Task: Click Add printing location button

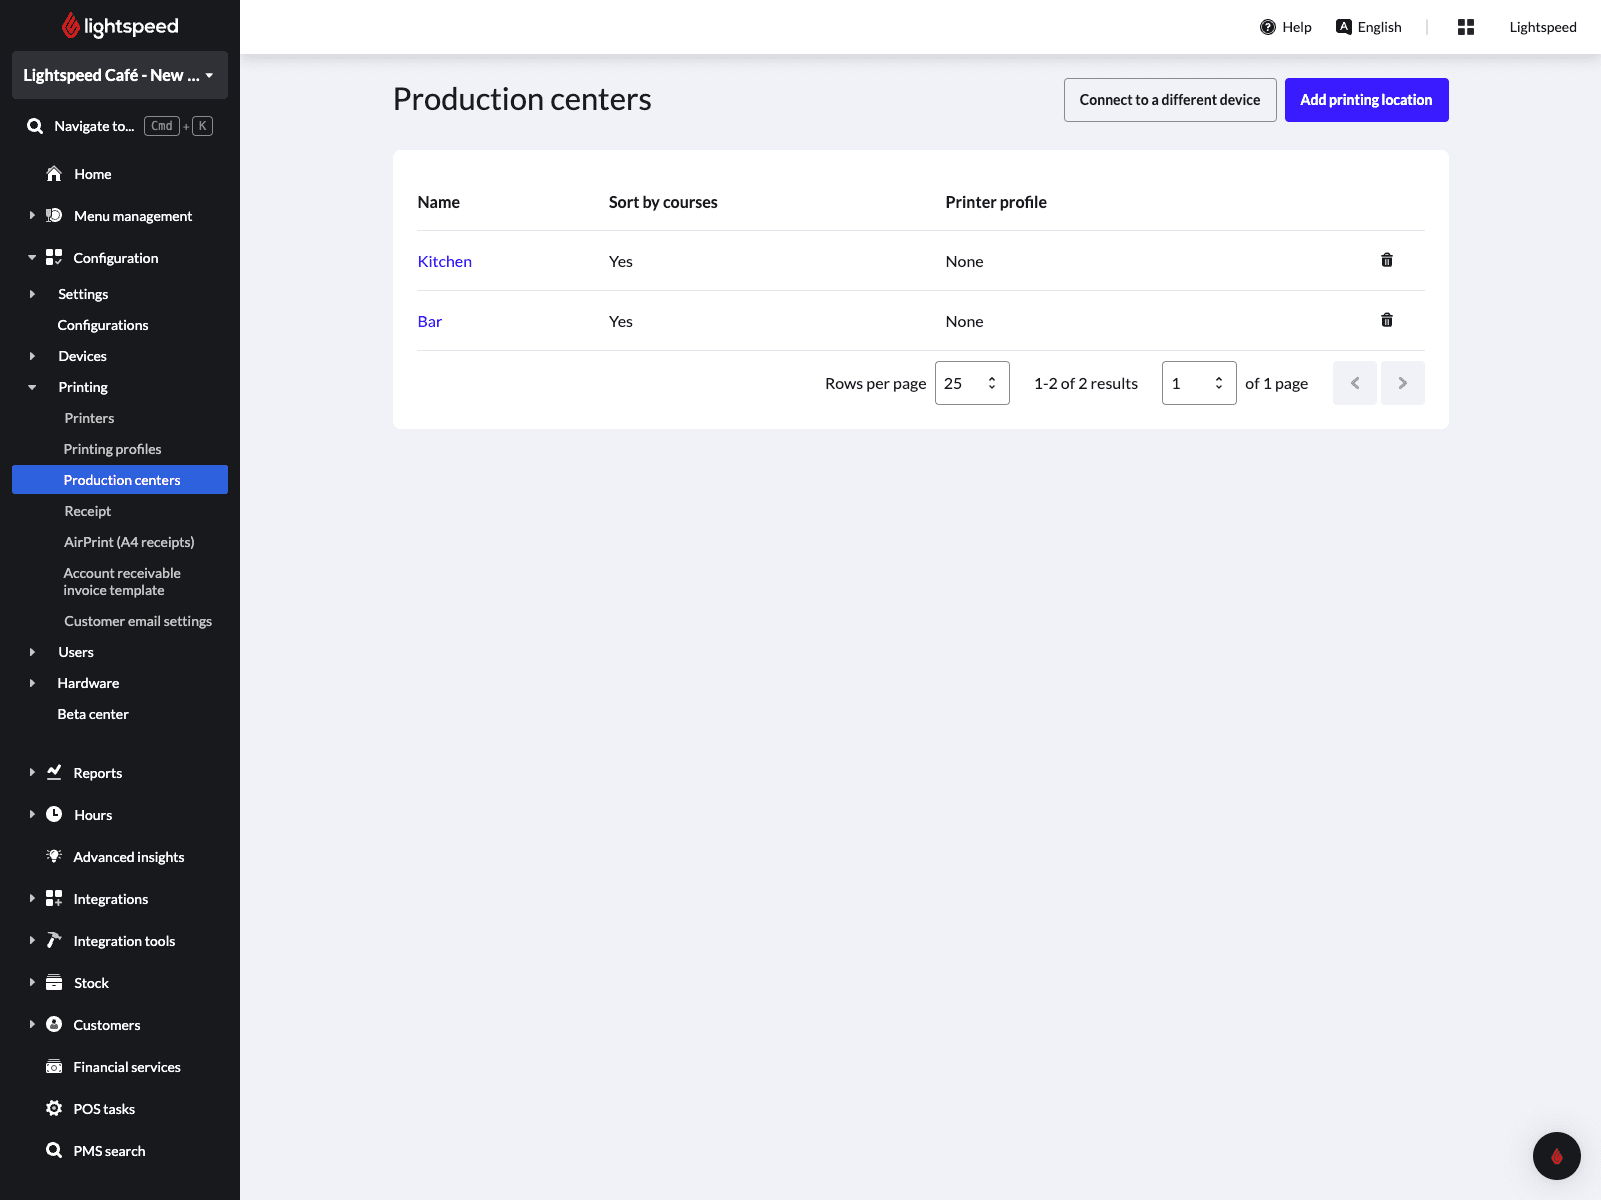Action: pyautogui.click(x=1365, y=100)
